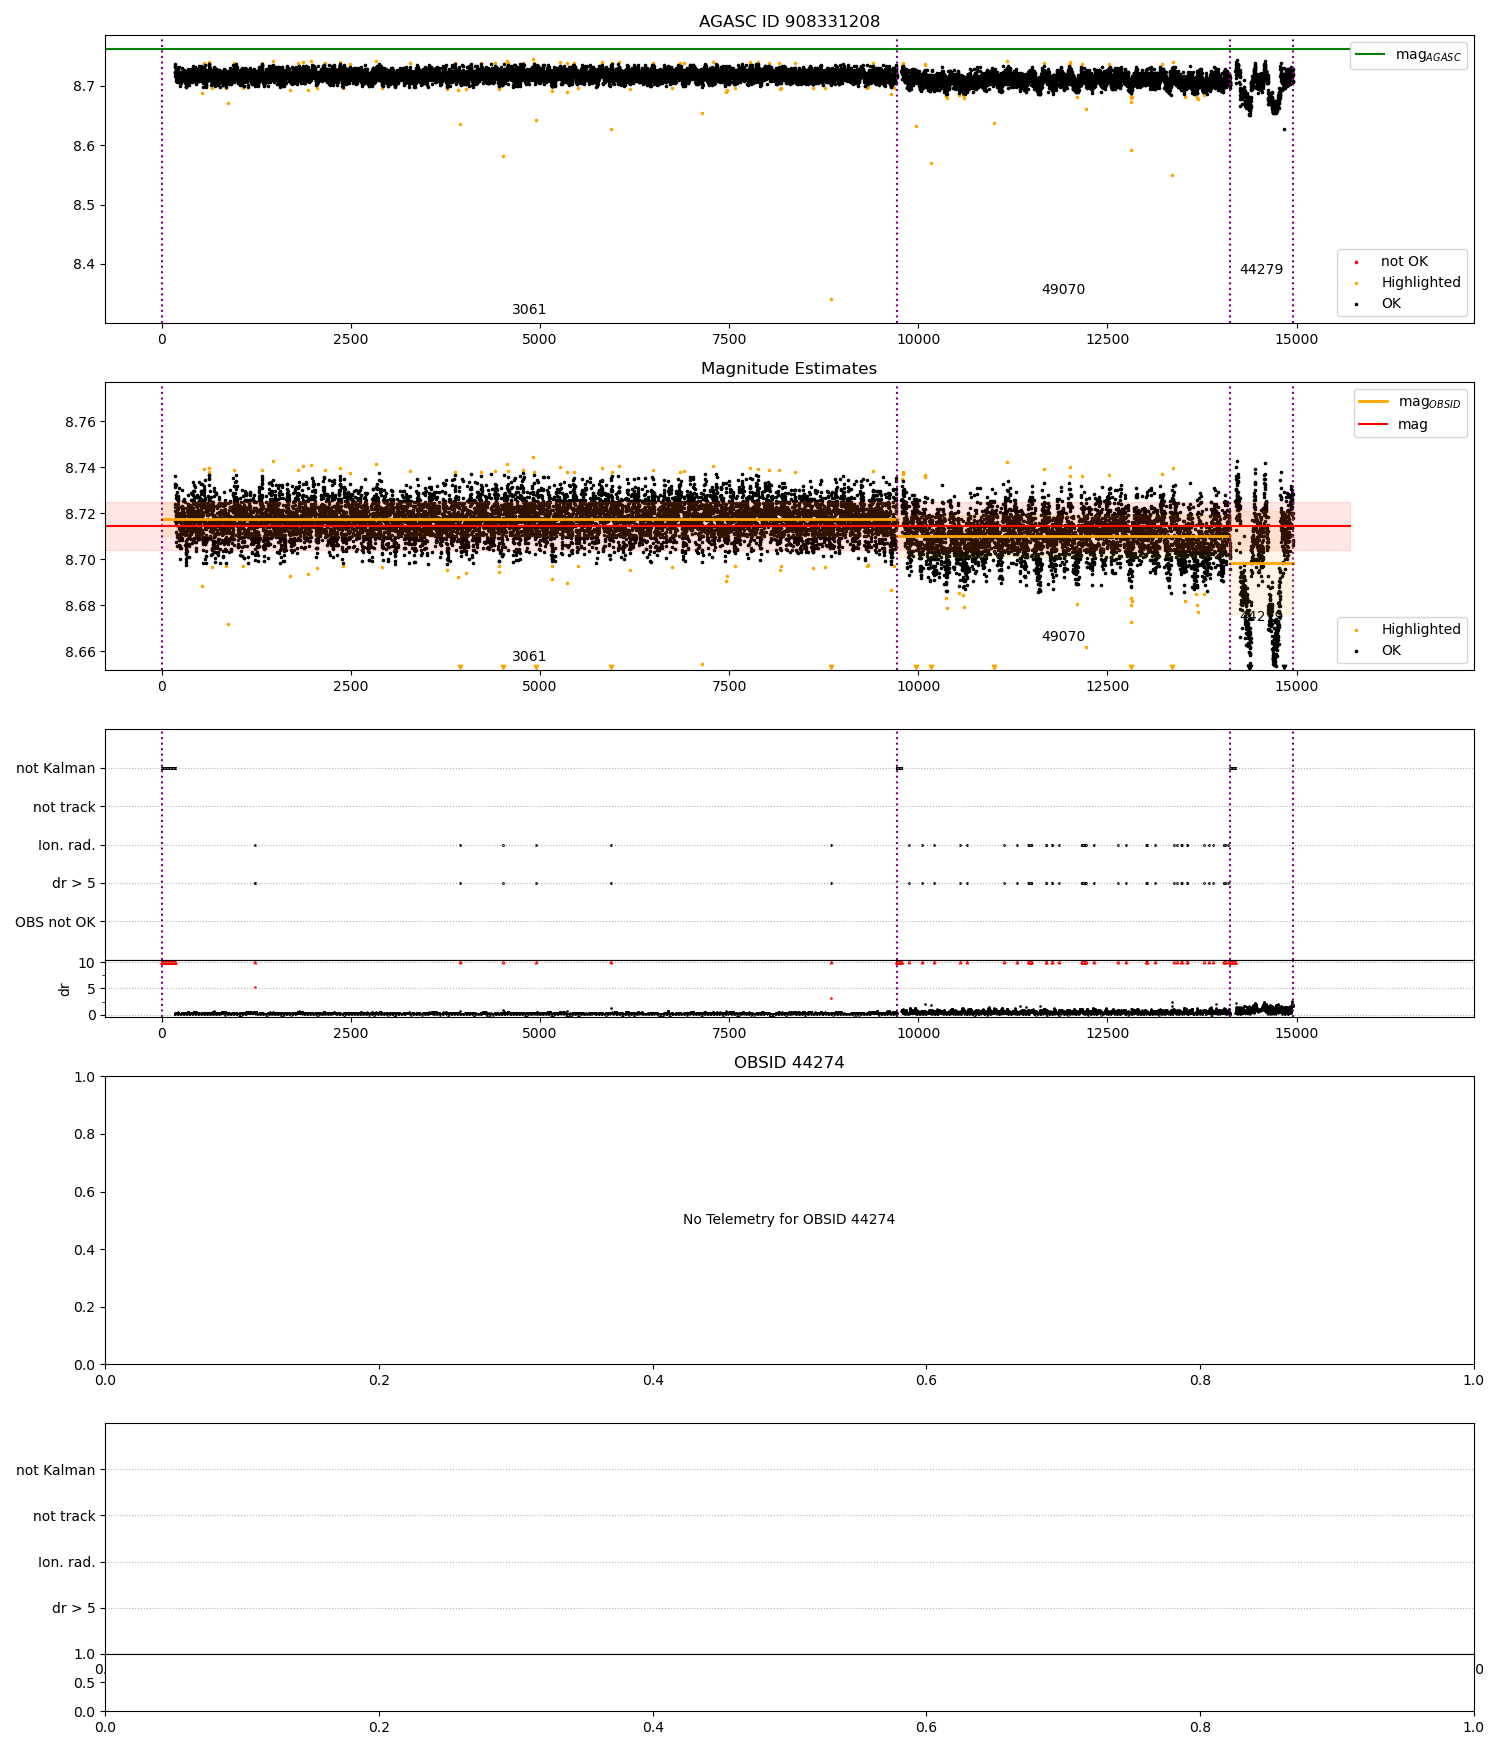Image resolution: width=1500 pixels, height=1750 pixels.
Task: Click the "10" tick on the dr axis
Action: 87,963
